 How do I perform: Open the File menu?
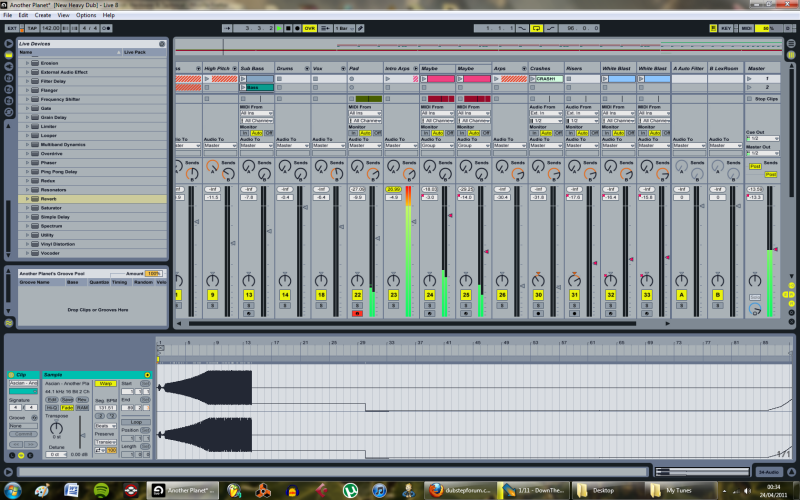pos(8,15)
